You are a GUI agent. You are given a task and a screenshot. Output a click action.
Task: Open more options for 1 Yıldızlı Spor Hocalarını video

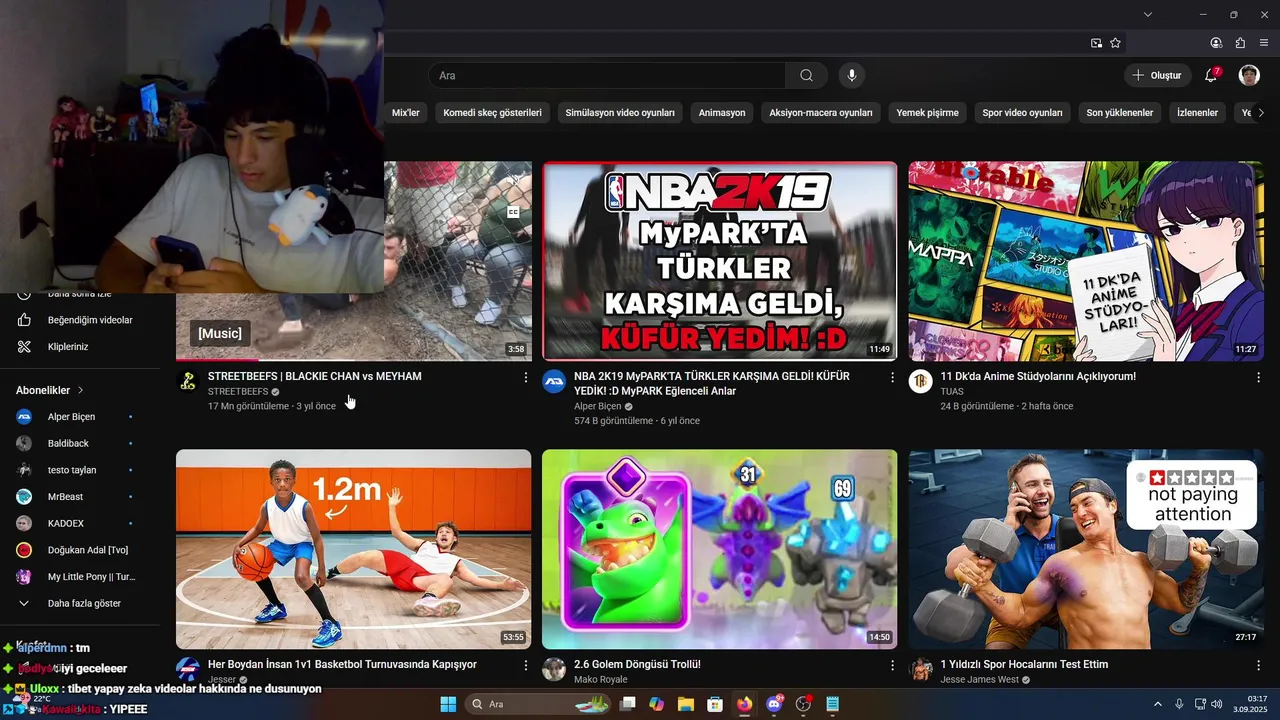pyautogui.click(x=1258, y=665)
